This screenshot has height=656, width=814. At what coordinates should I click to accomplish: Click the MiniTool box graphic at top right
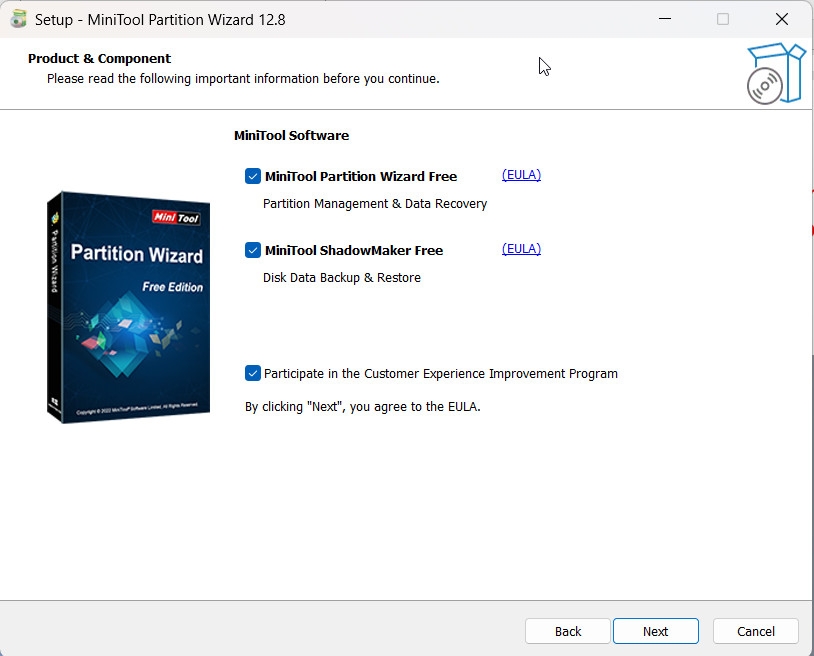(x=776, y=72)
